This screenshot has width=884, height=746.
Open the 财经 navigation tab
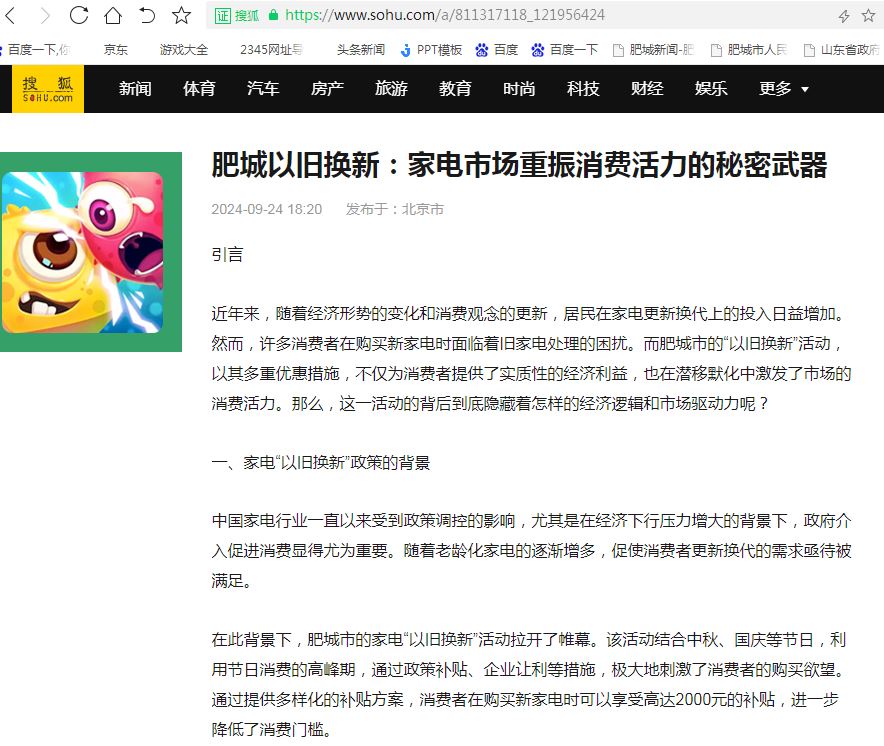point(647,89)
